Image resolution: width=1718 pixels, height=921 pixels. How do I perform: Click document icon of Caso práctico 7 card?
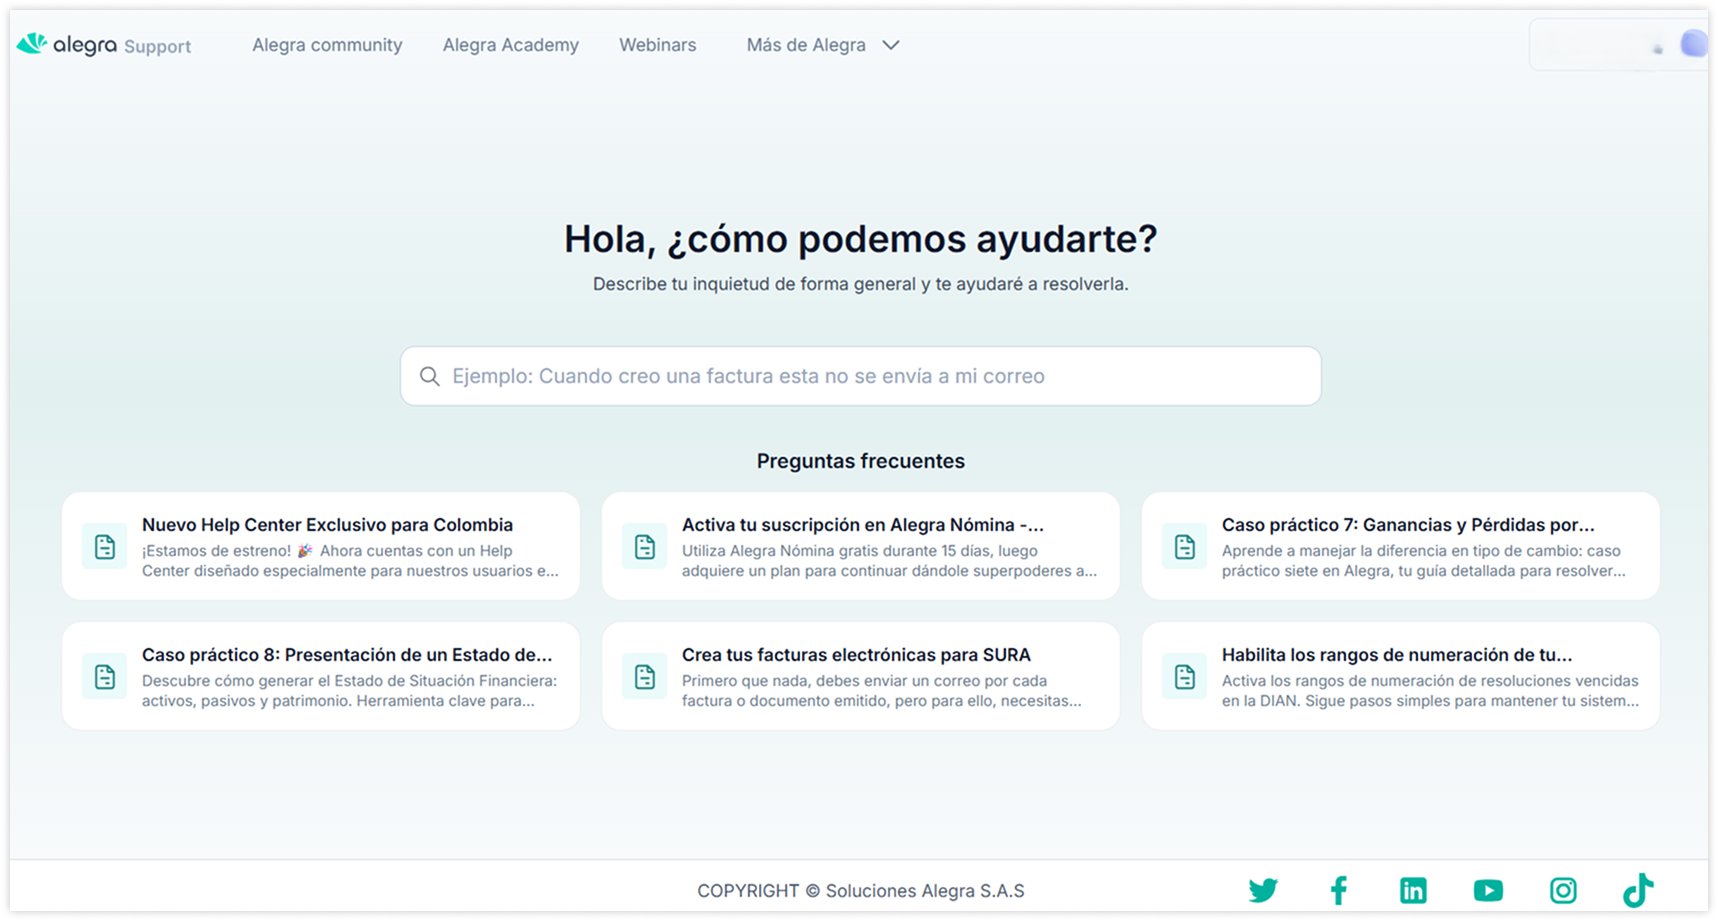pos(1185,547)
